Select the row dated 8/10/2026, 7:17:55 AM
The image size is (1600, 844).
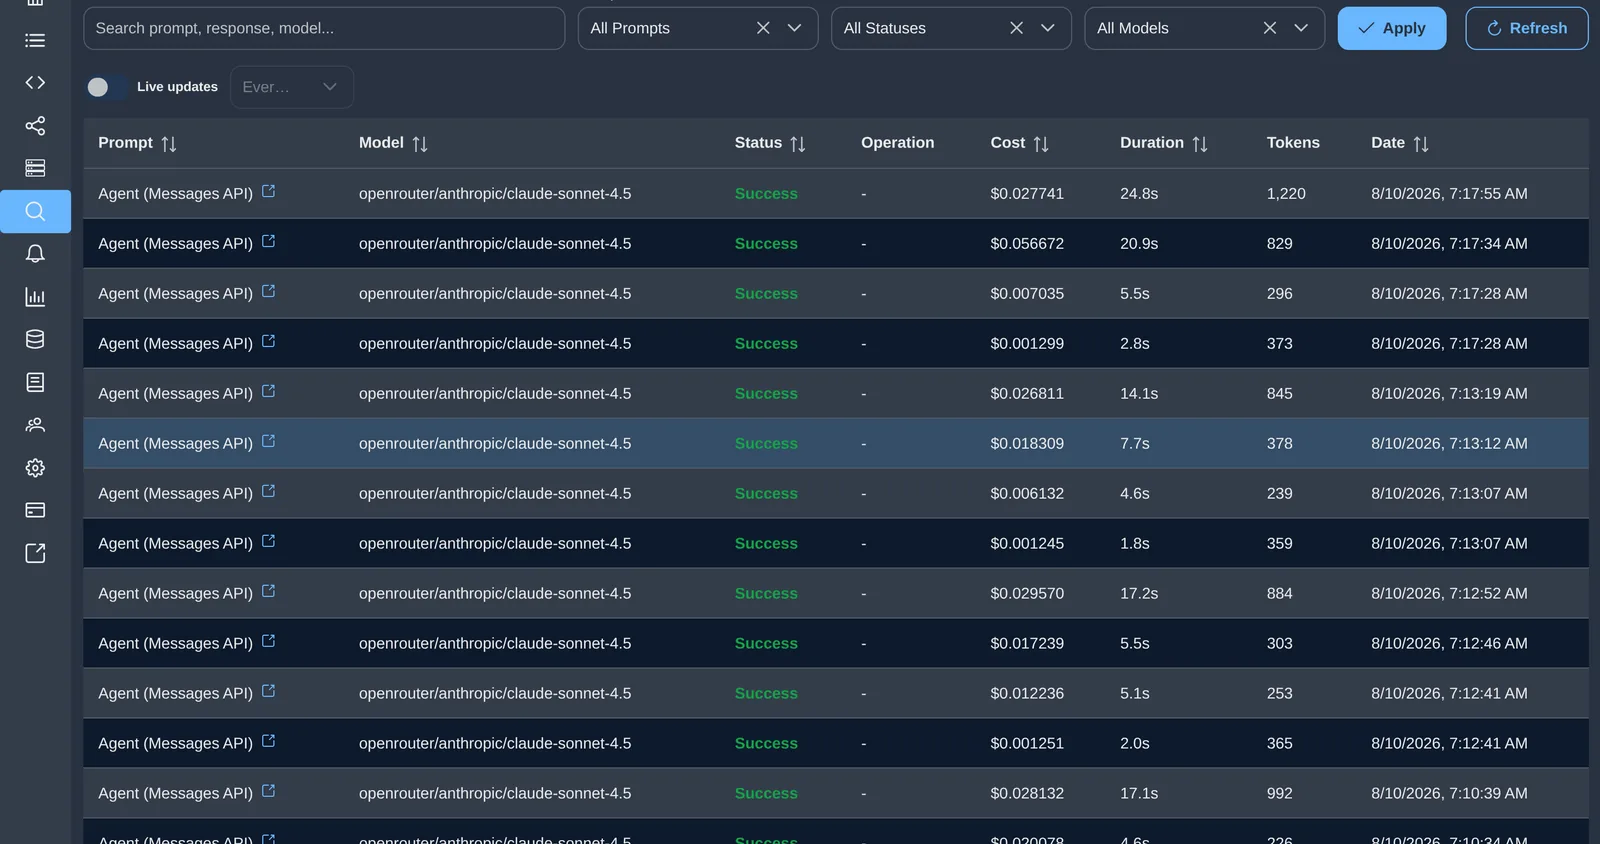(x=836, y=193)
